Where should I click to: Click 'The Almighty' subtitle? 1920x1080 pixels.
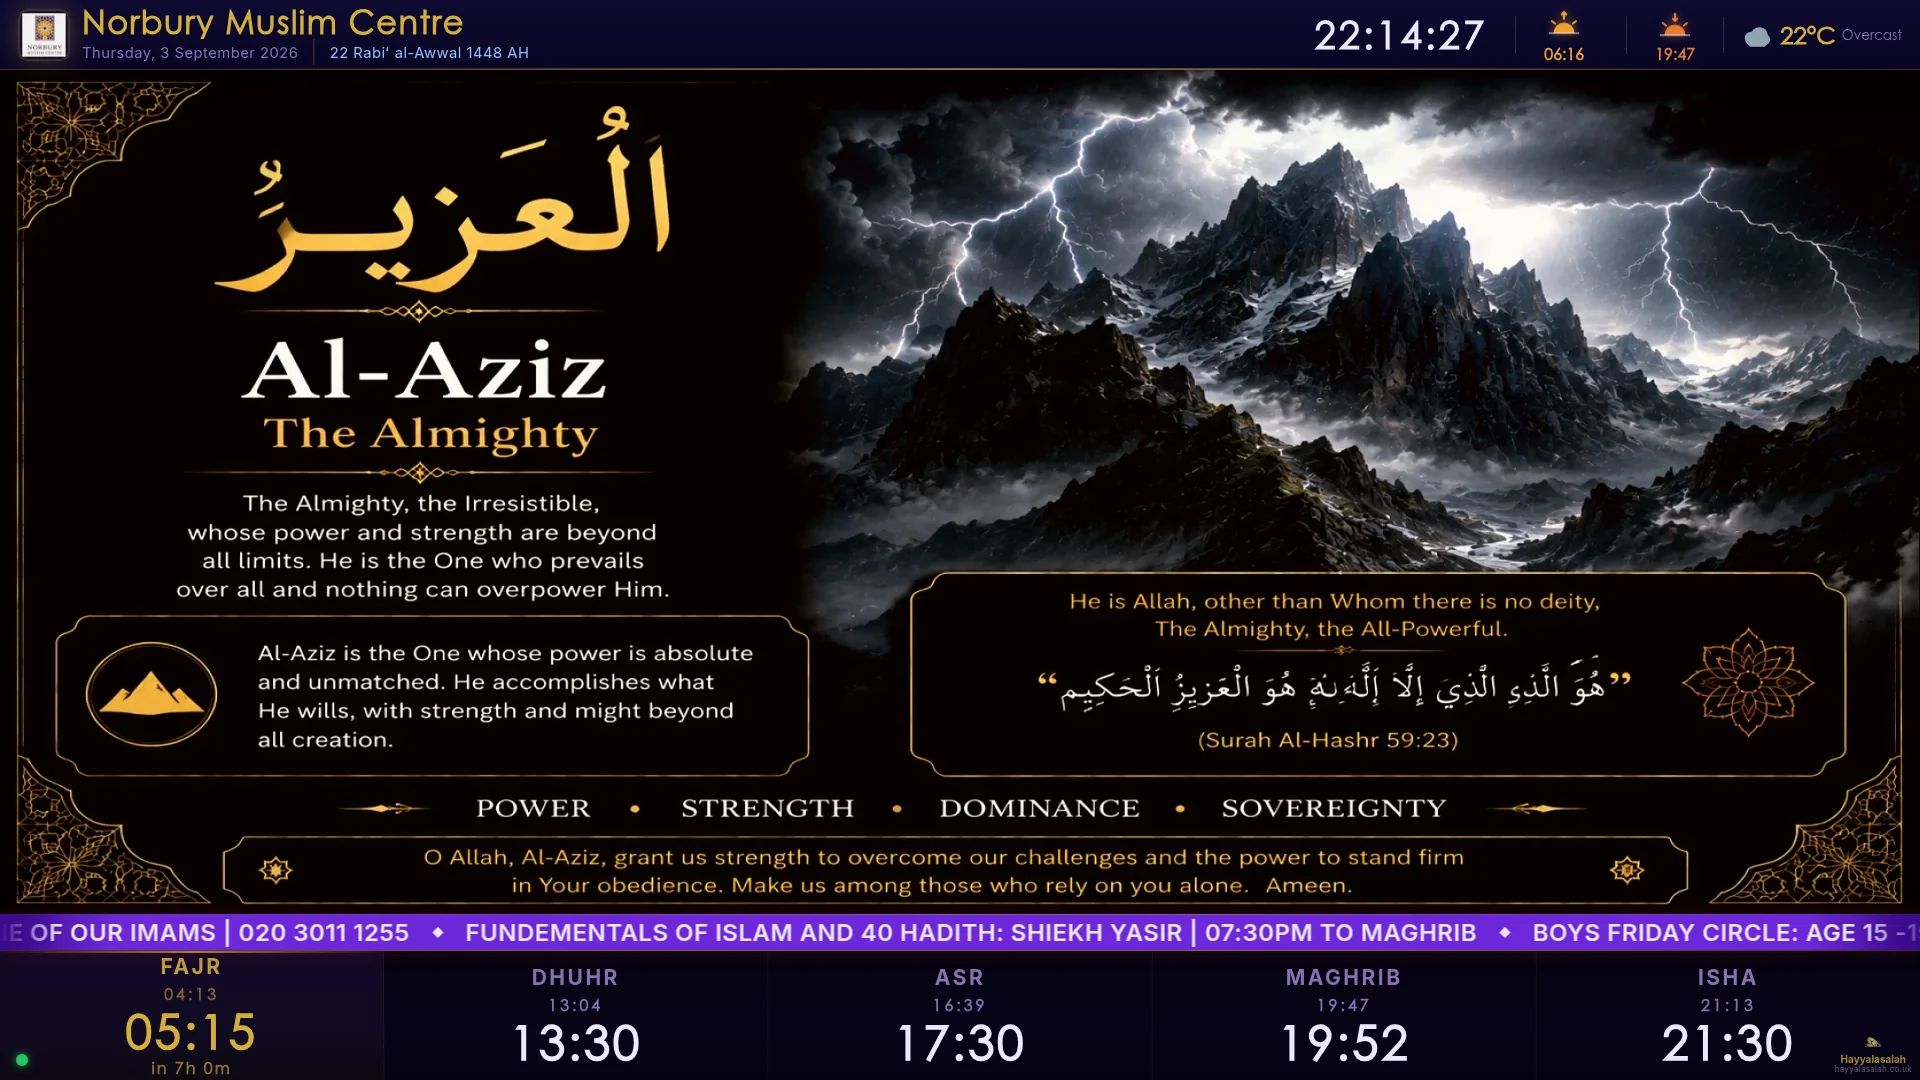(x=431, y=434)
